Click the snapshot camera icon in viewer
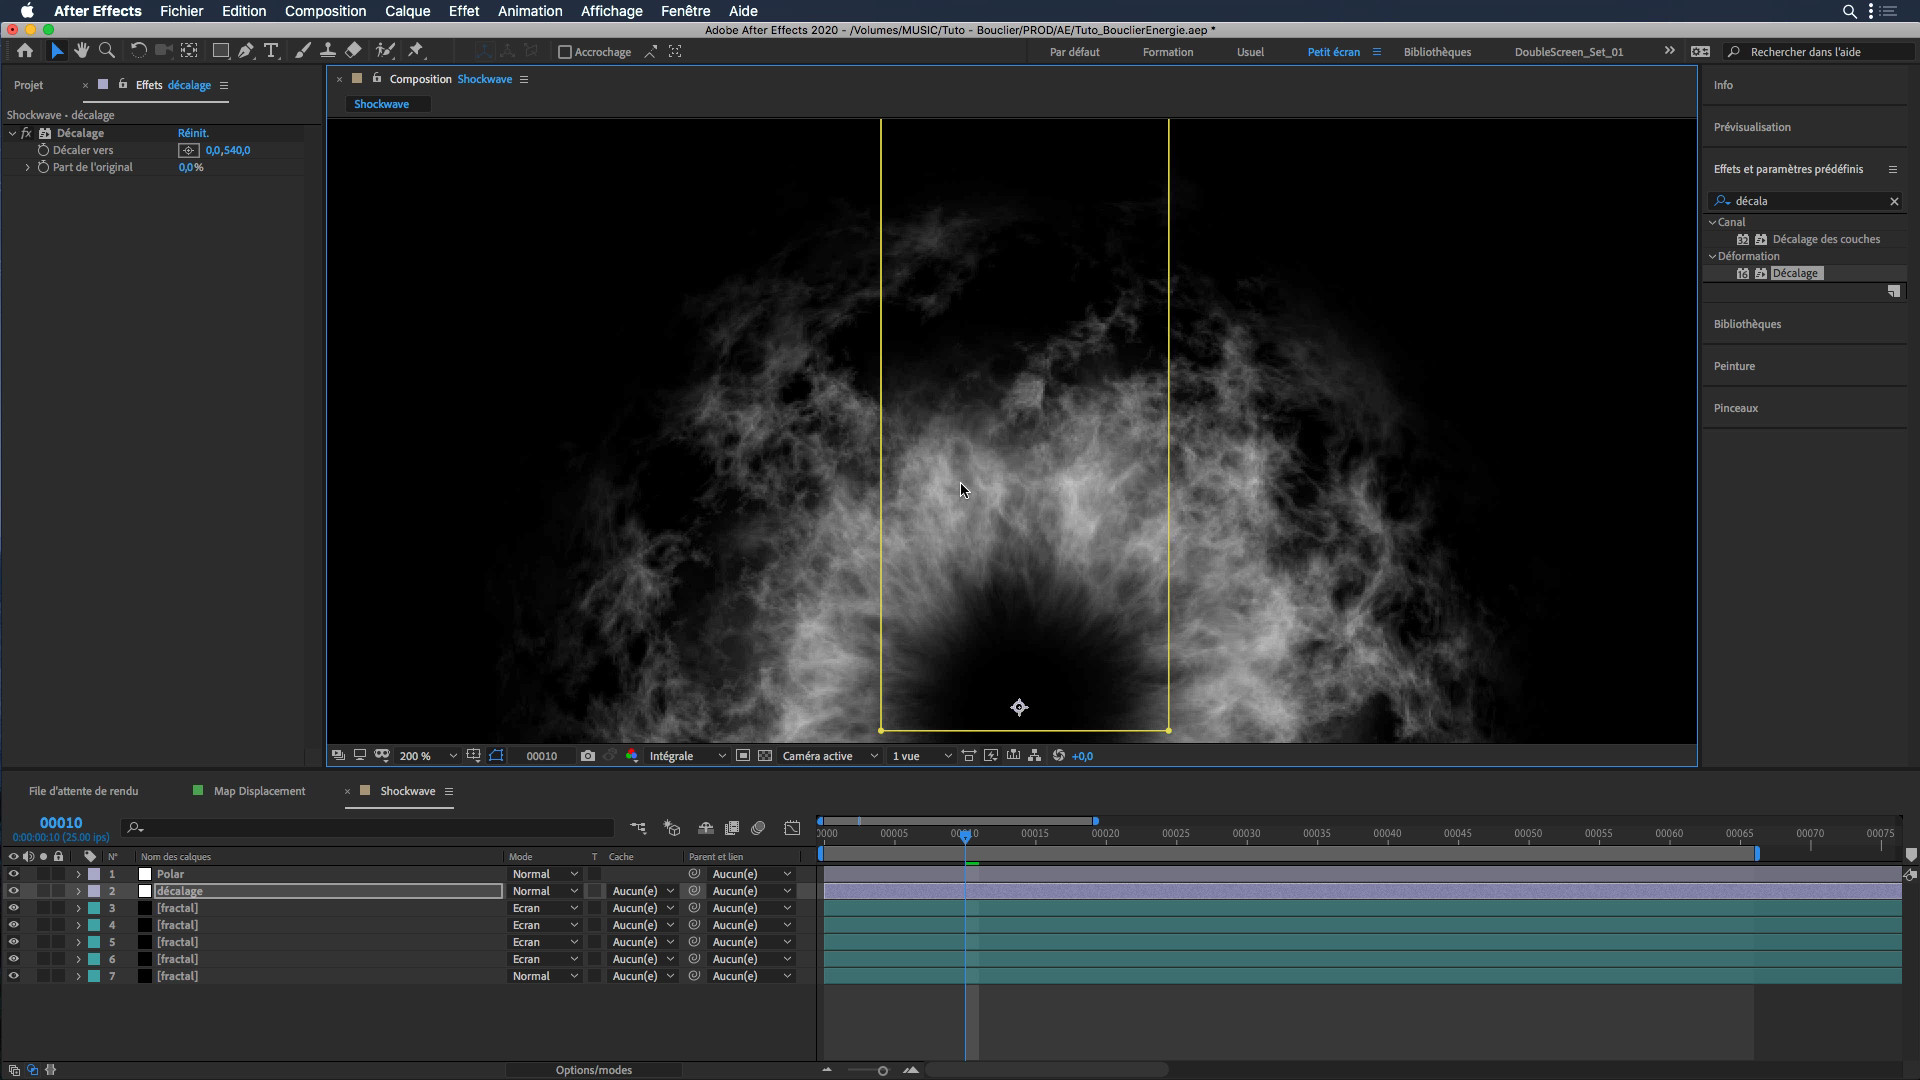The width and height of the screenshot is (1920, 1080). pyautogui.click(x=588, y=756)
